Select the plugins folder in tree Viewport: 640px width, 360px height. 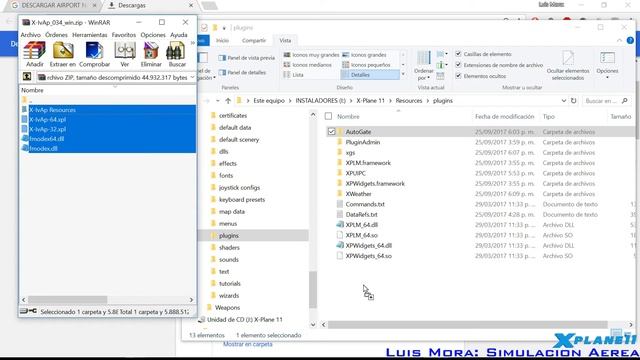pyautogui.click(x=229, y=236)
